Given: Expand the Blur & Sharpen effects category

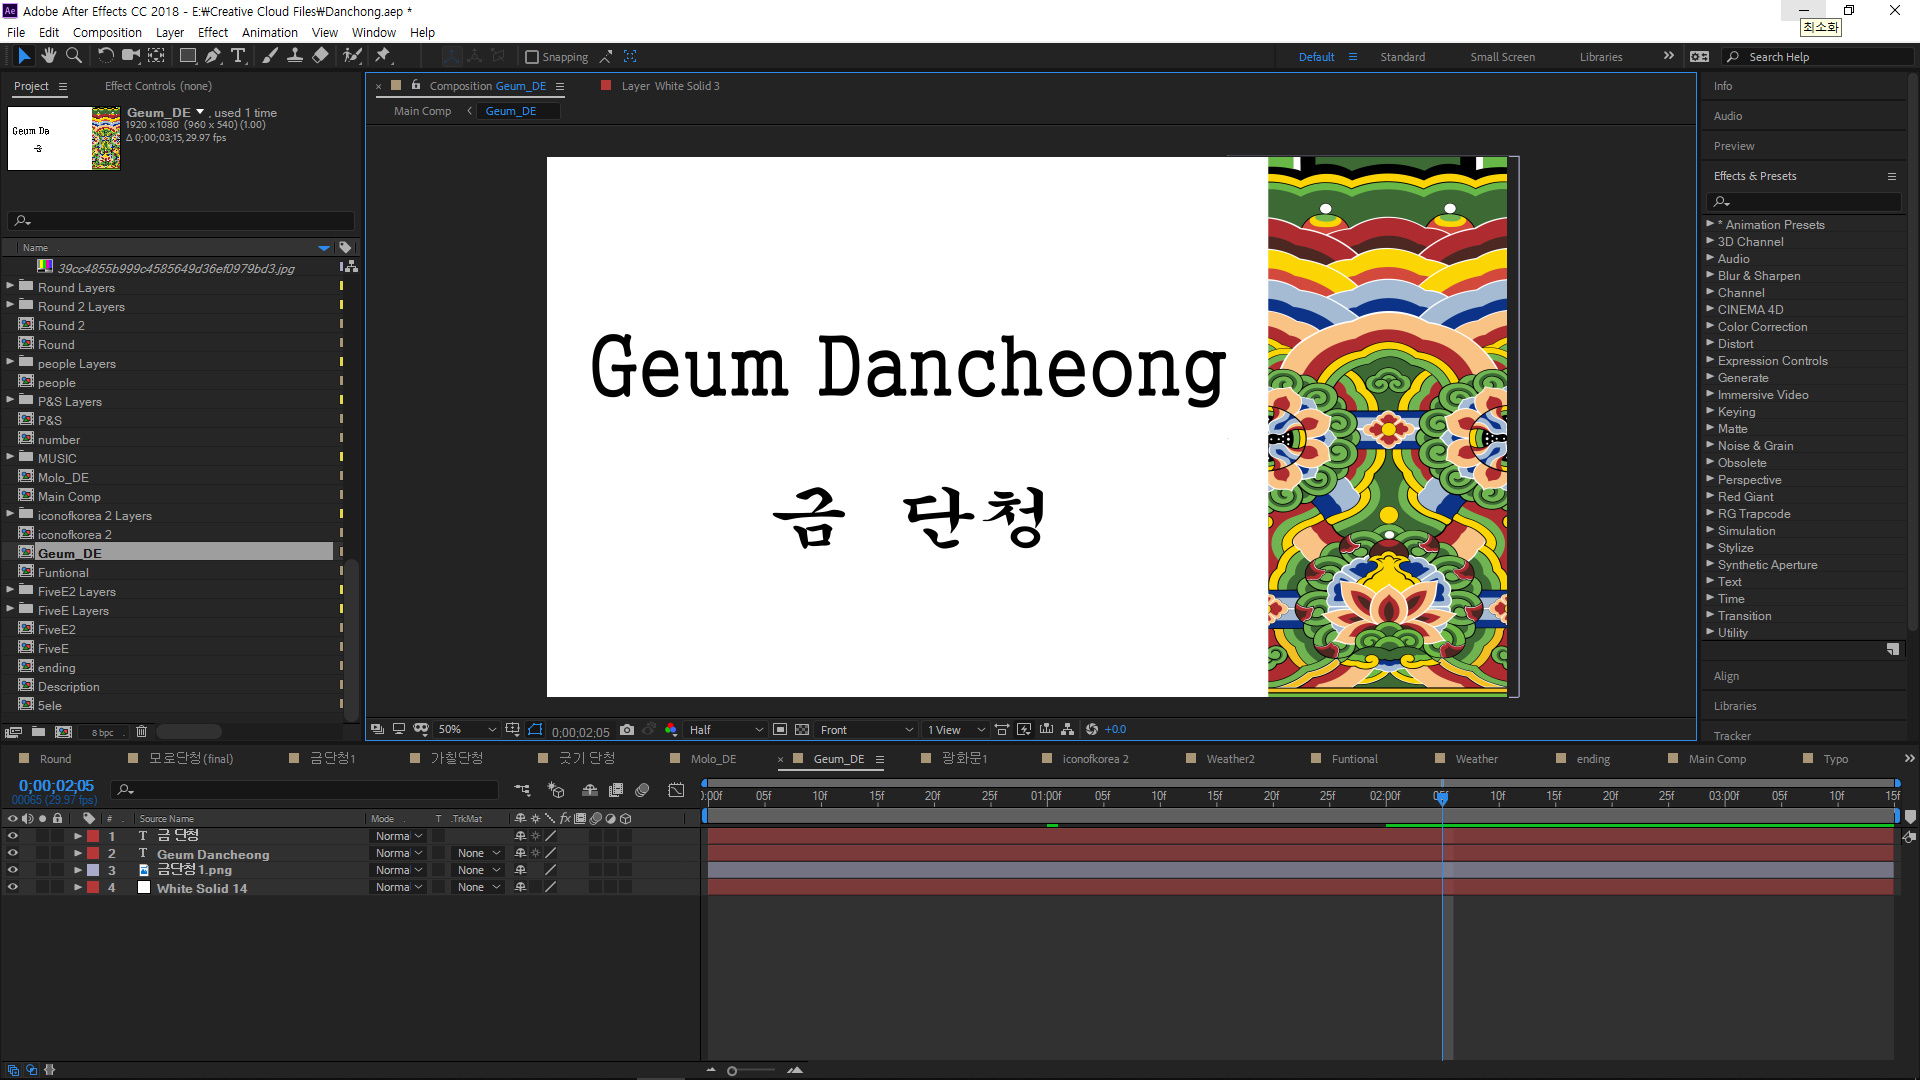Looking at the screenshot, I should (1710, 275).
